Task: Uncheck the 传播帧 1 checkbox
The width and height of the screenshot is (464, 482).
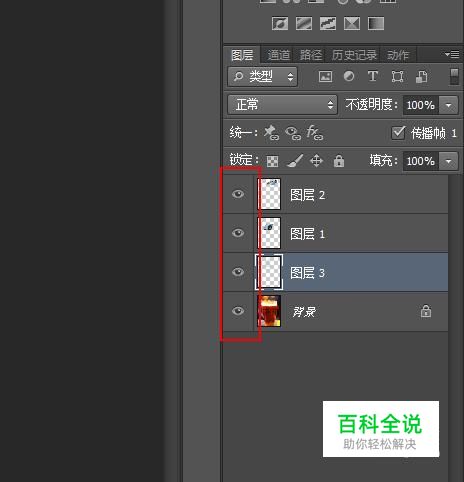Action: [x=398, y=133]
